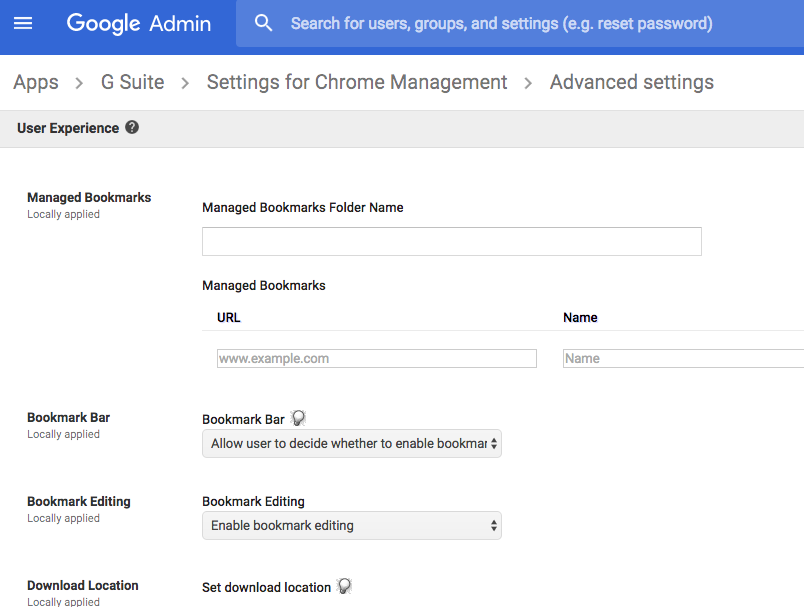804x607 pixels.
Task: Open the hamburger main menu
Action: [x=23, y=23]
